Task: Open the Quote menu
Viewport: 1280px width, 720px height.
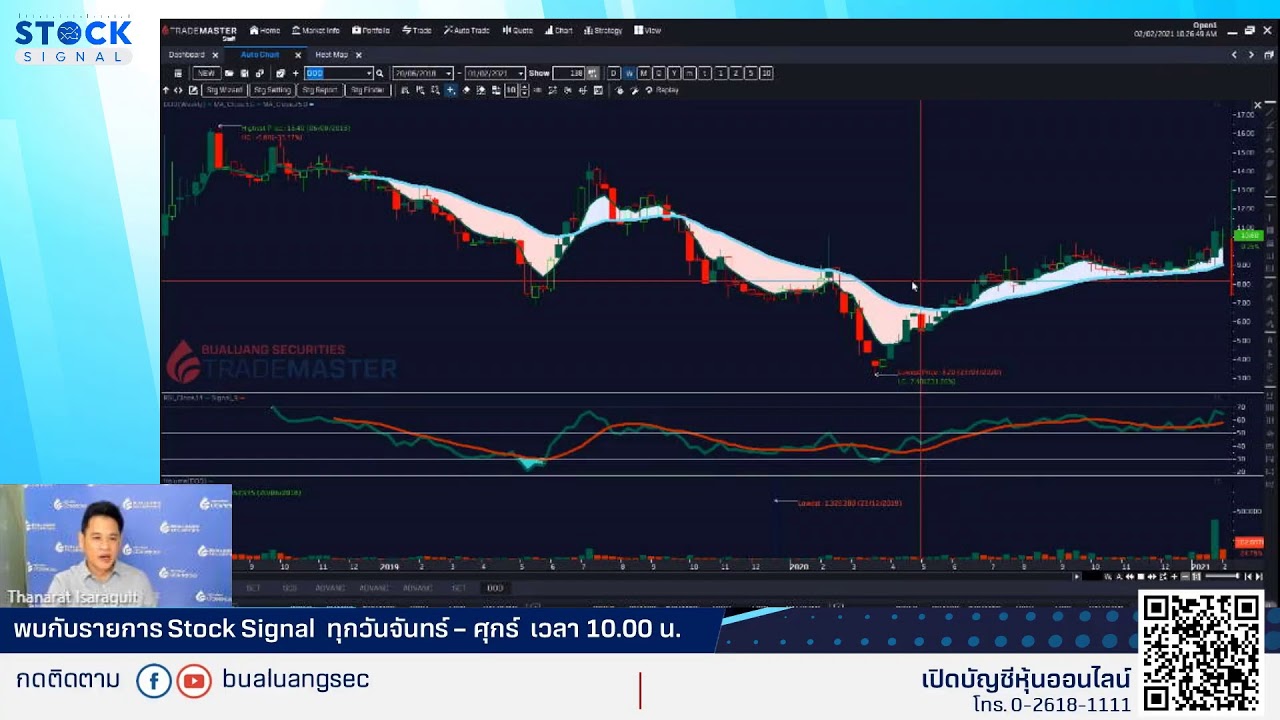Action: click(518, 30)
